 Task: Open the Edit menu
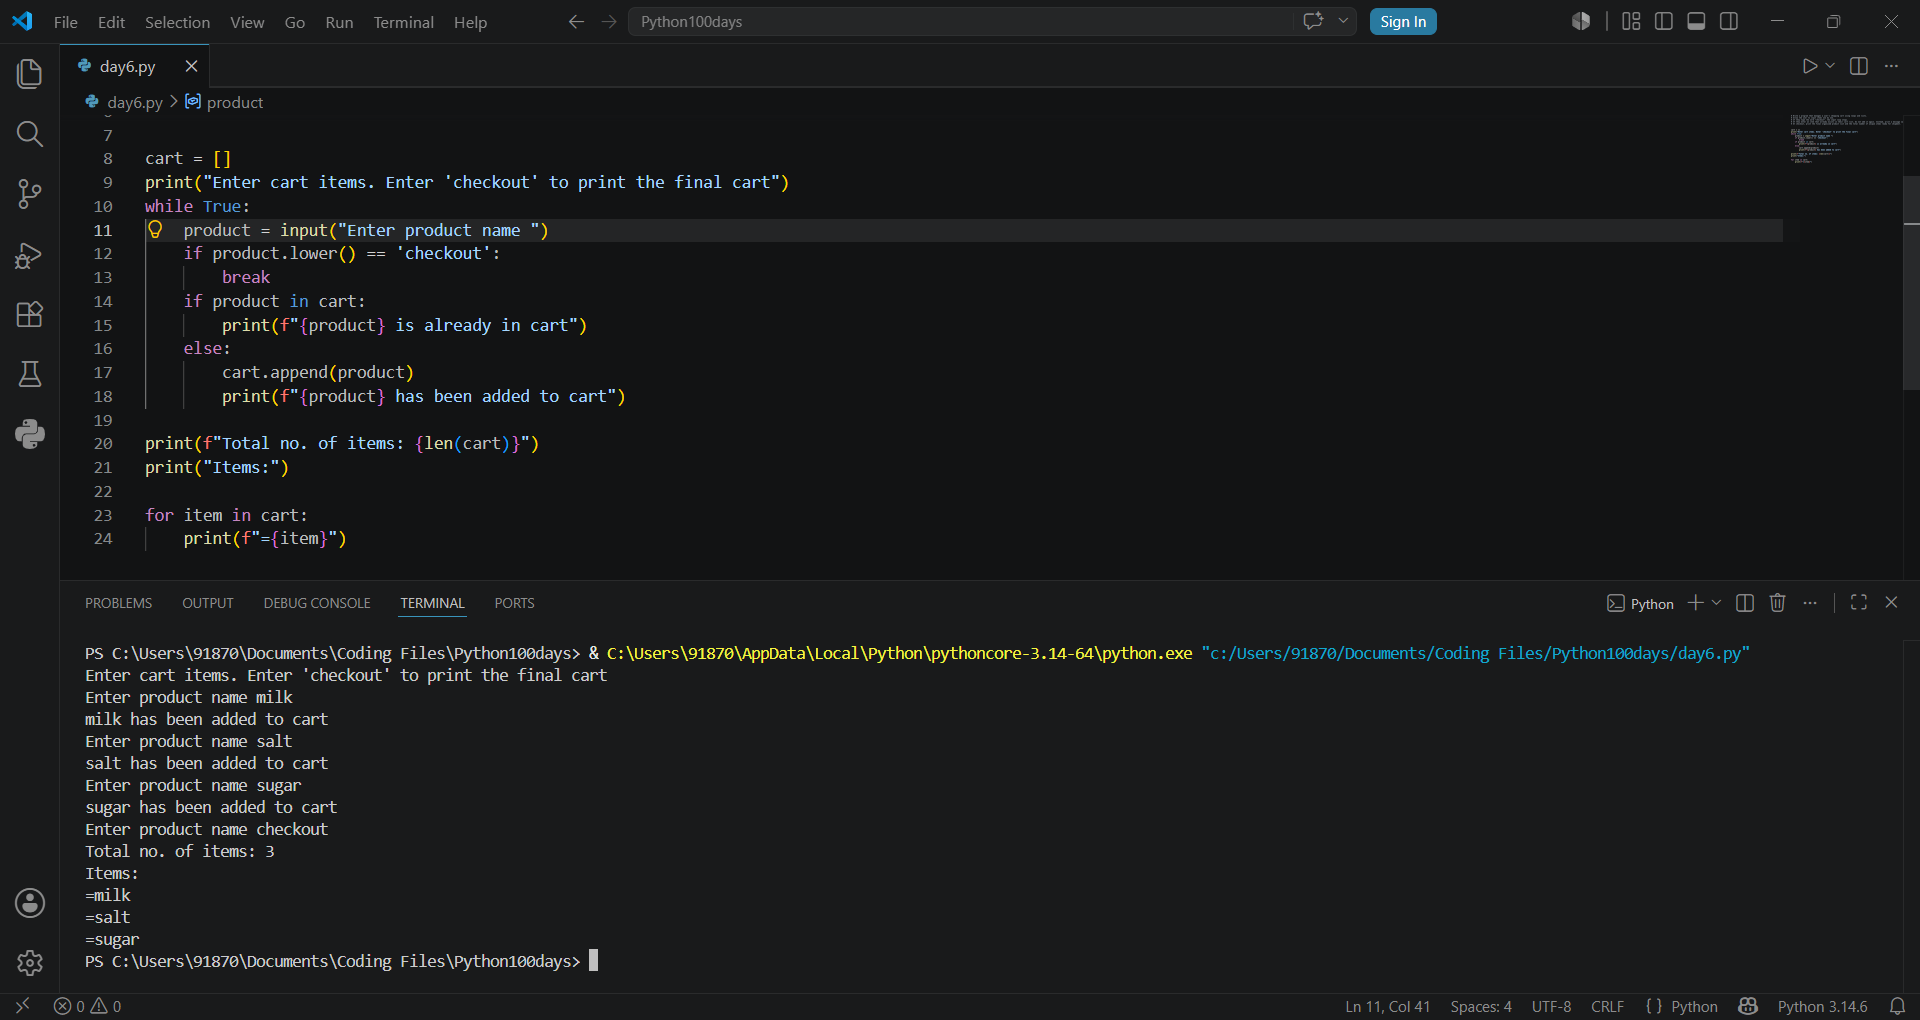[x=111, y=22]
